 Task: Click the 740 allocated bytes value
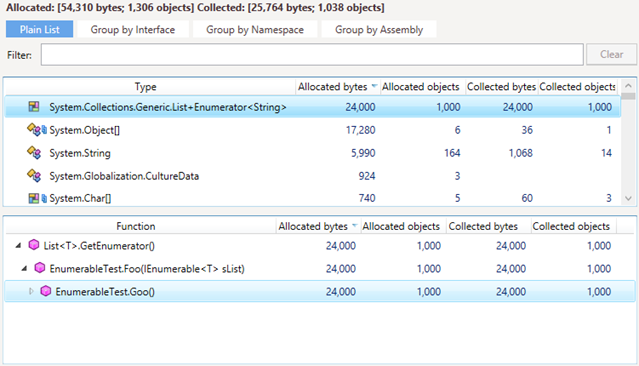pos(367,198)
